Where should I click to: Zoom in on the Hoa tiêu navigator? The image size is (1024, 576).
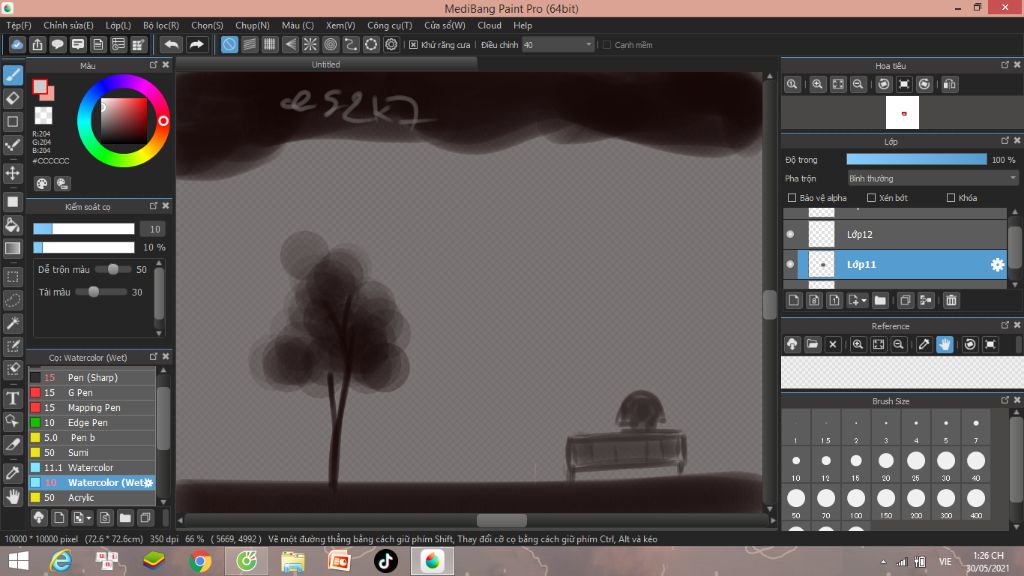coord(817,84)
